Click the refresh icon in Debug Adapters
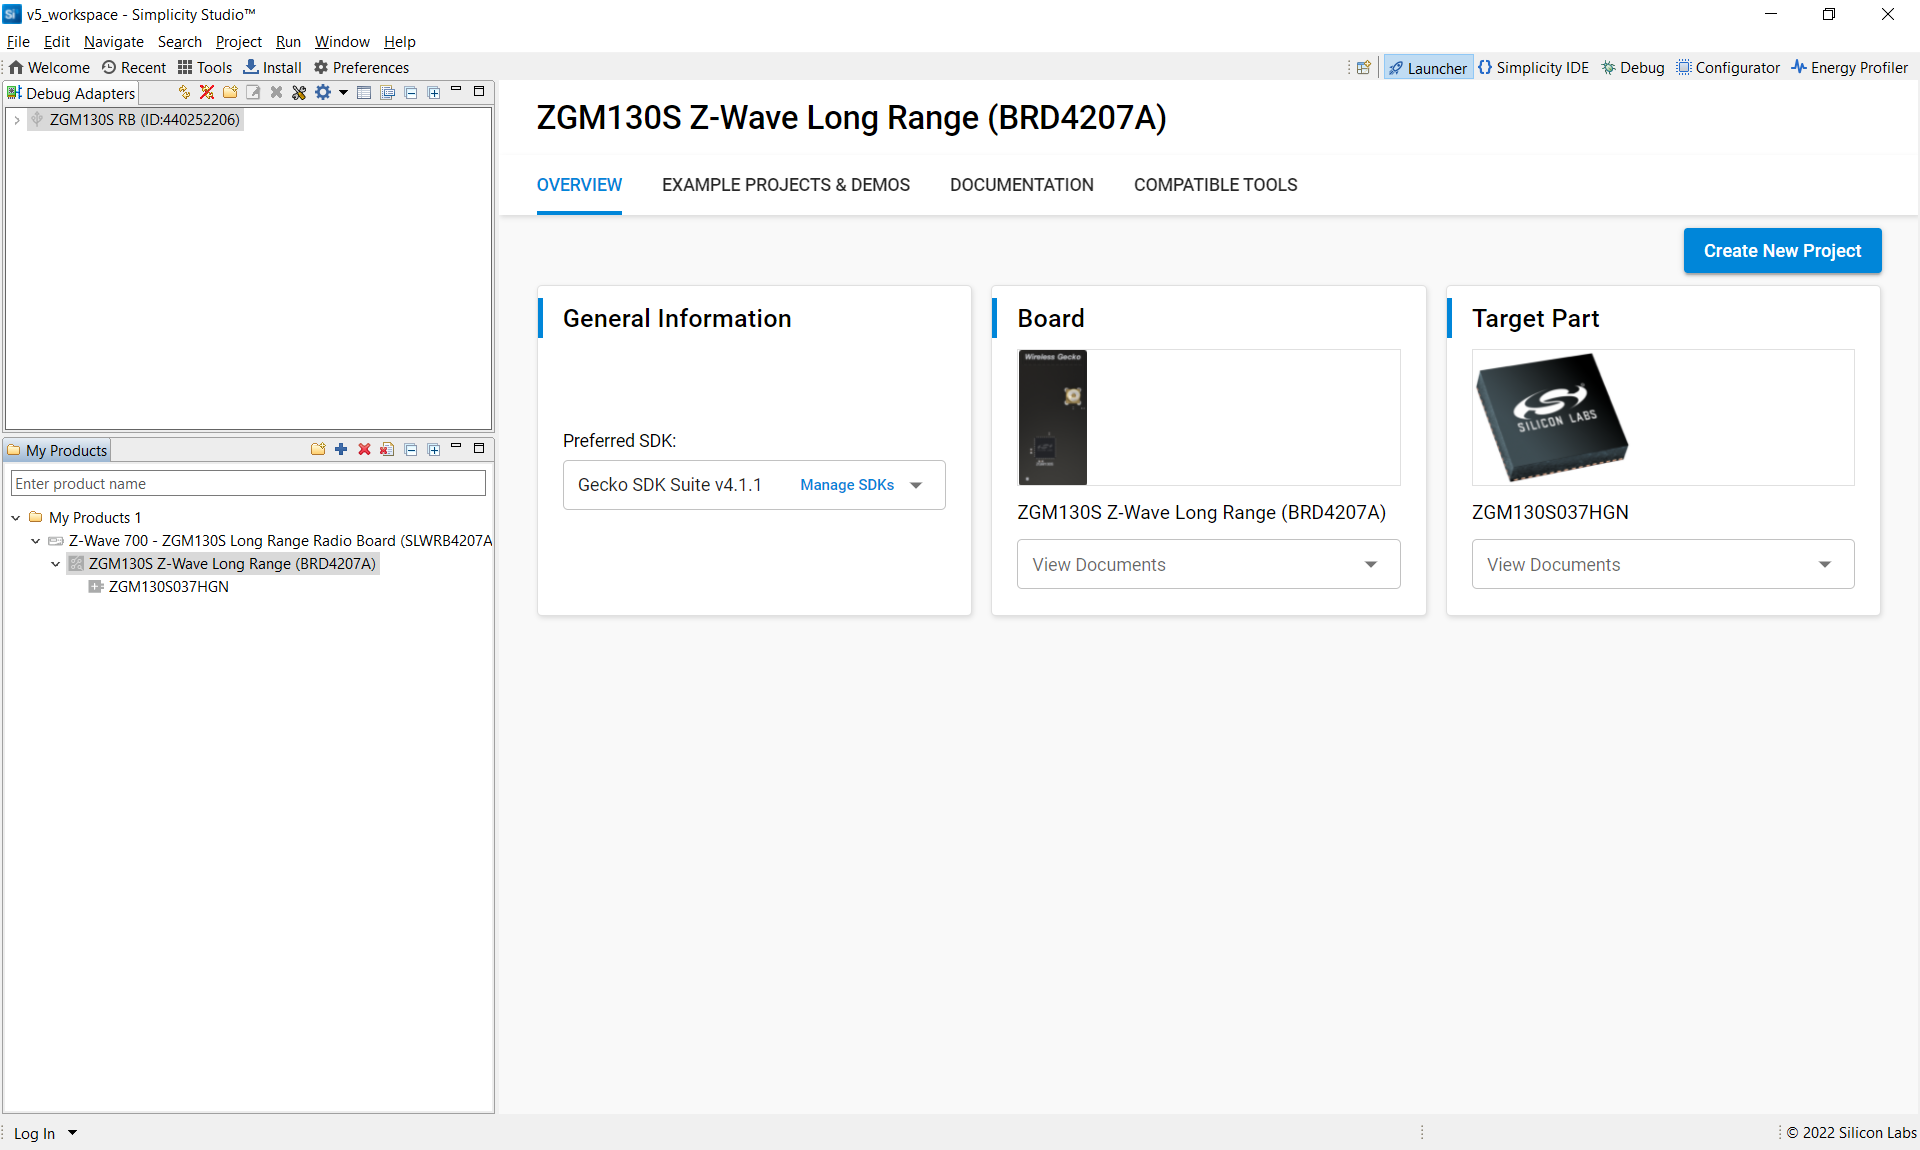1920x1150 pixels. pos(184,92)
